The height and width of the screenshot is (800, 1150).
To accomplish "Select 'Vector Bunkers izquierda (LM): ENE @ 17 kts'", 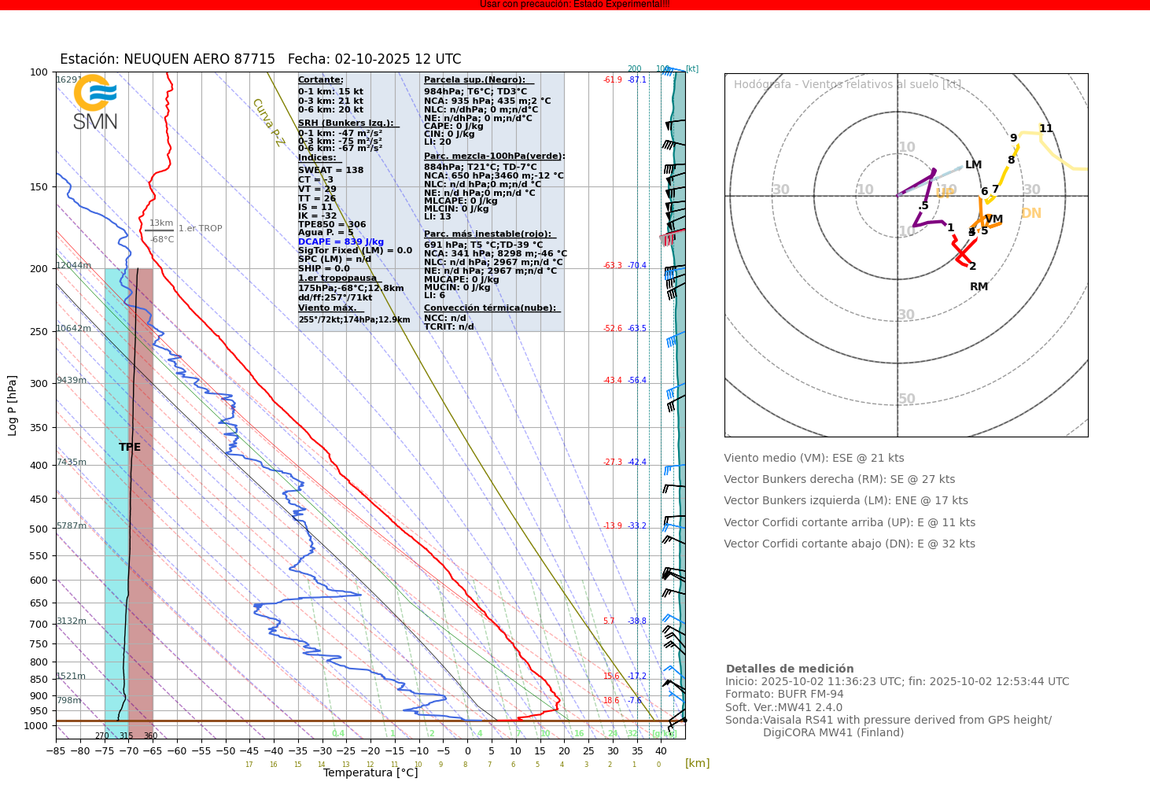I will tap(846, 501).
